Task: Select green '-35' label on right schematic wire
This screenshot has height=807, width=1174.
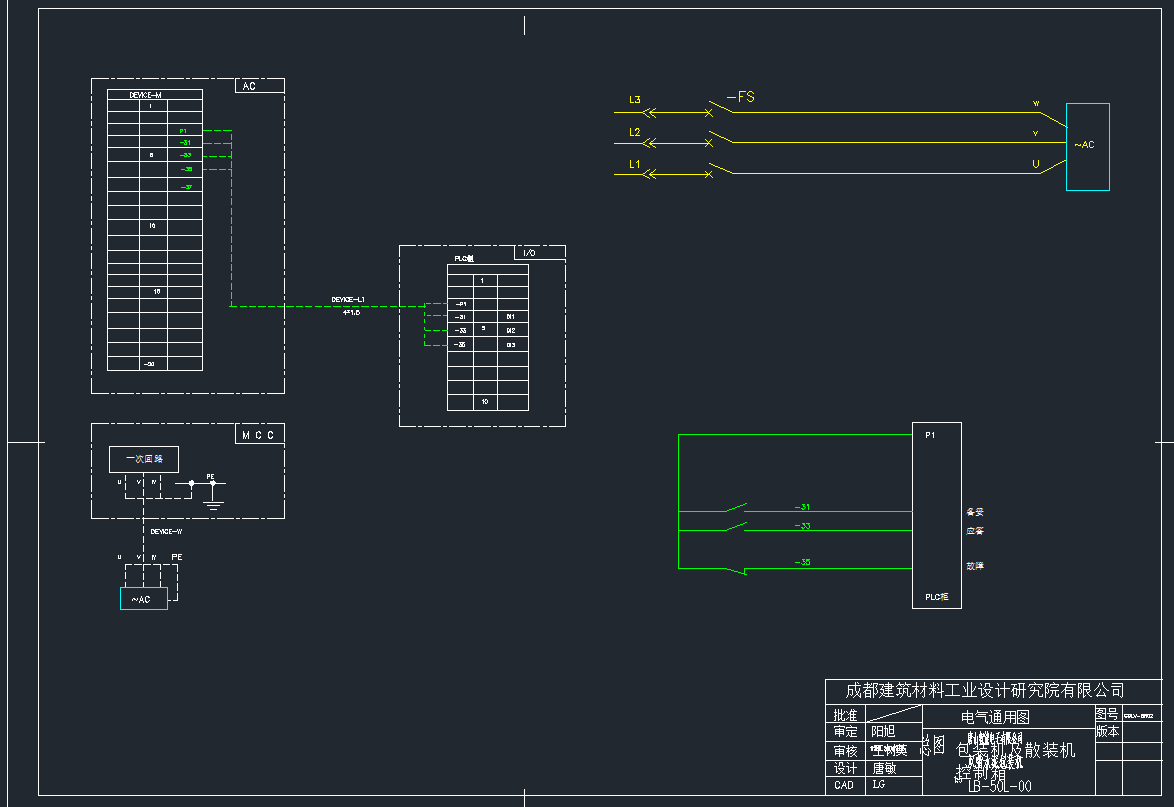Action: (x=802, y=561)
